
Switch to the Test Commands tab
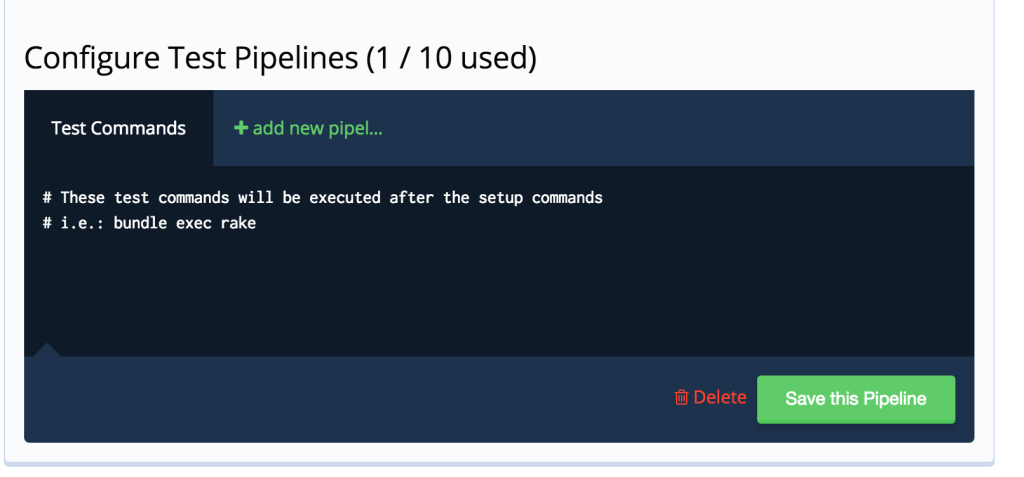[118, 129]
